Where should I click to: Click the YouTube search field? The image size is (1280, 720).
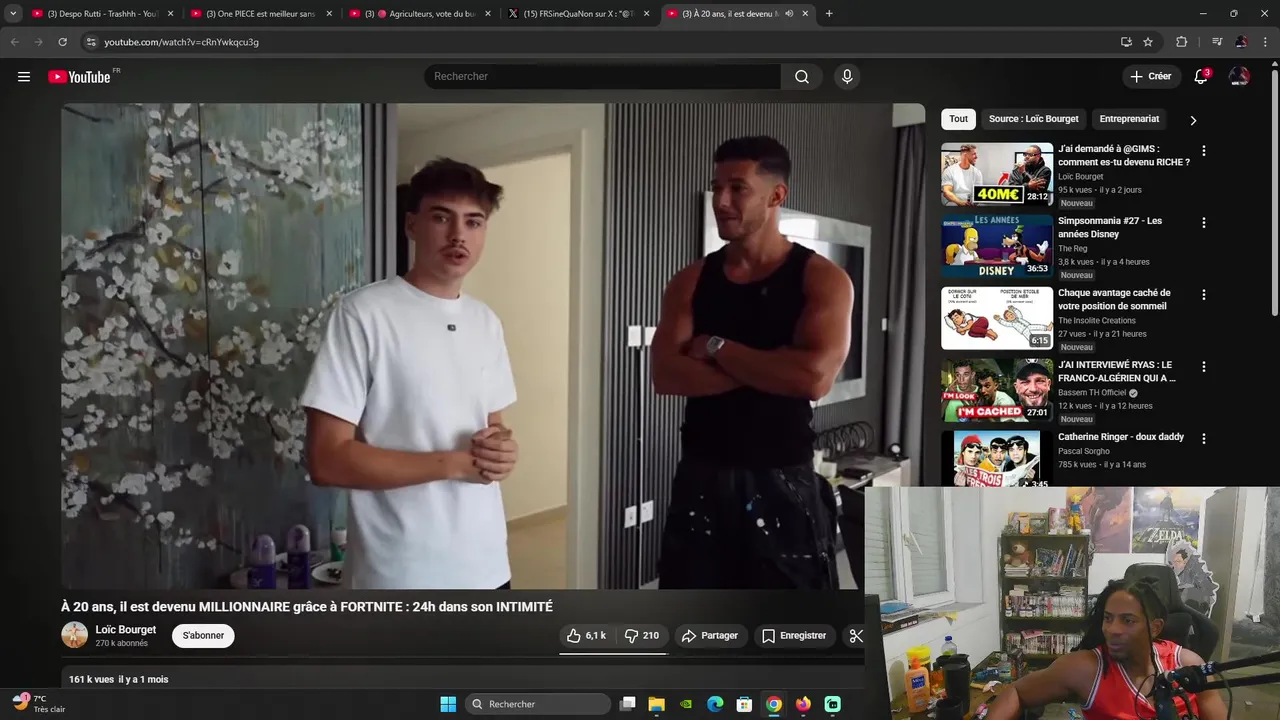click(x=602, y=77)
